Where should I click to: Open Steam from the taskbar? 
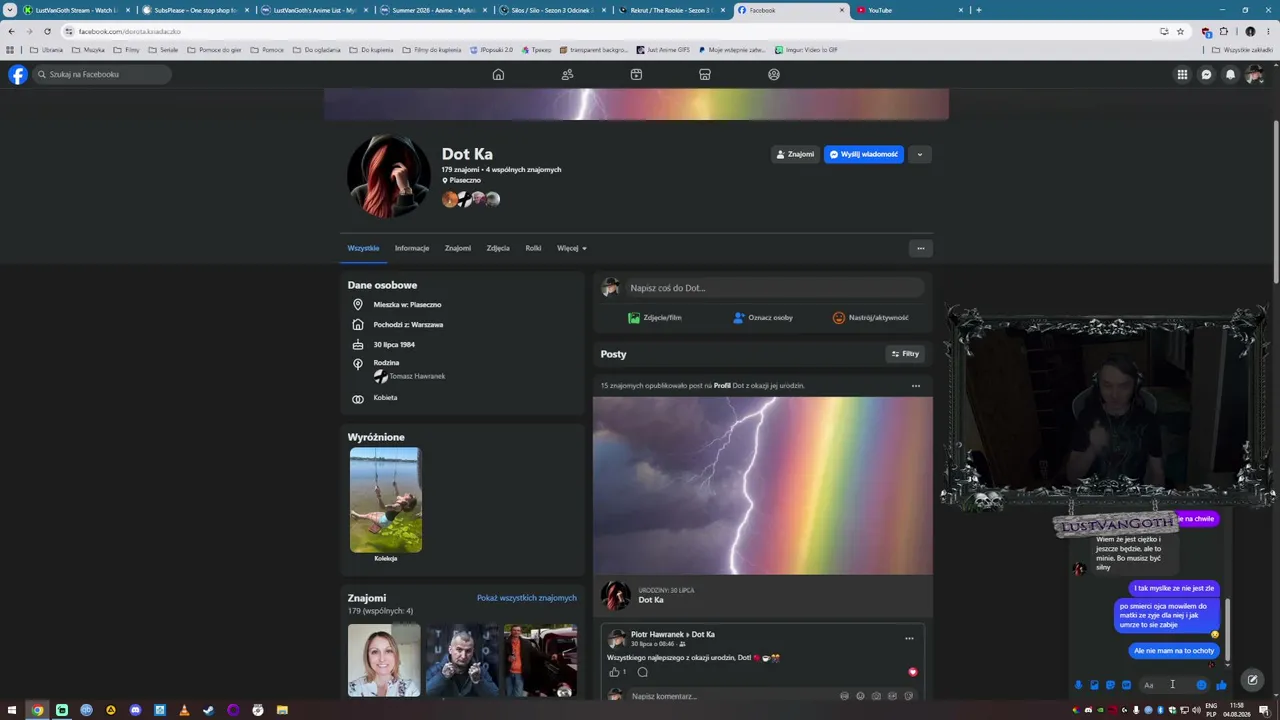(x=209, y=710)
